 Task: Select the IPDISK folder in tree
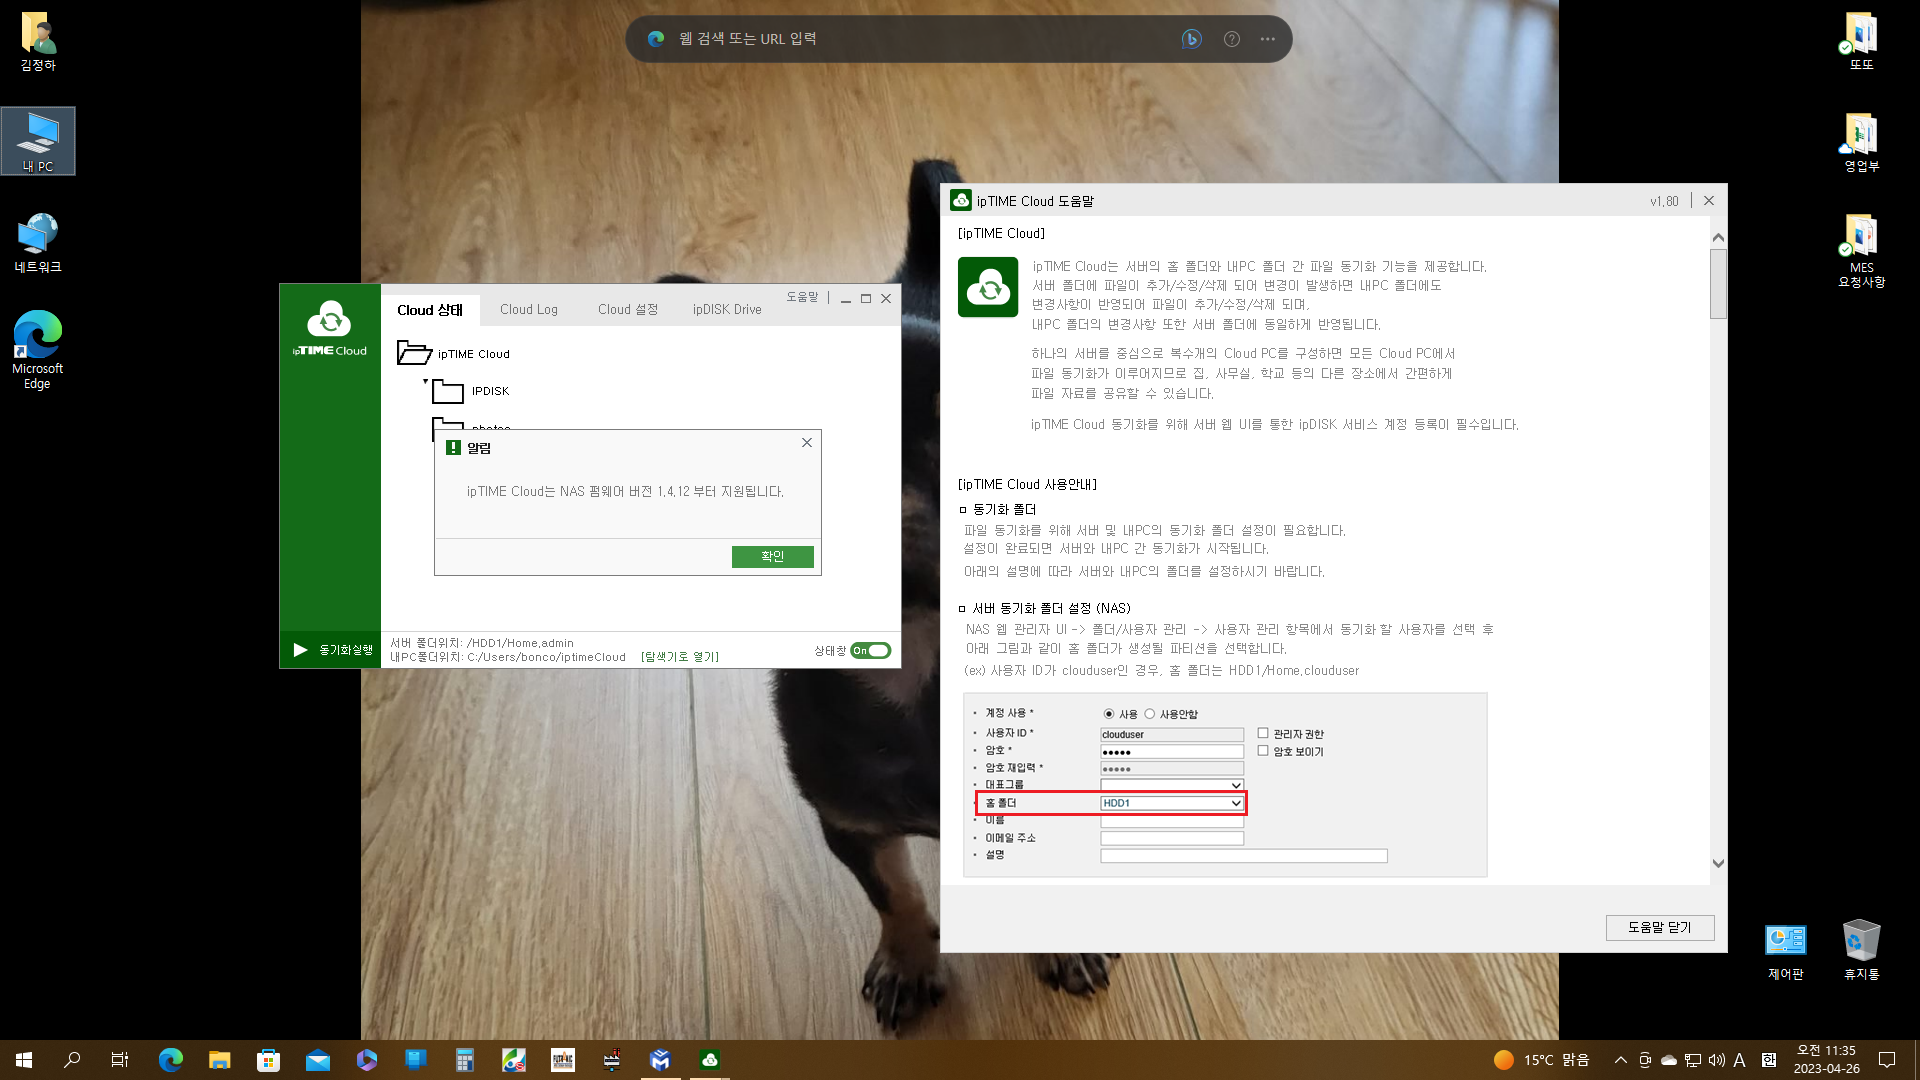coord(490,391)
